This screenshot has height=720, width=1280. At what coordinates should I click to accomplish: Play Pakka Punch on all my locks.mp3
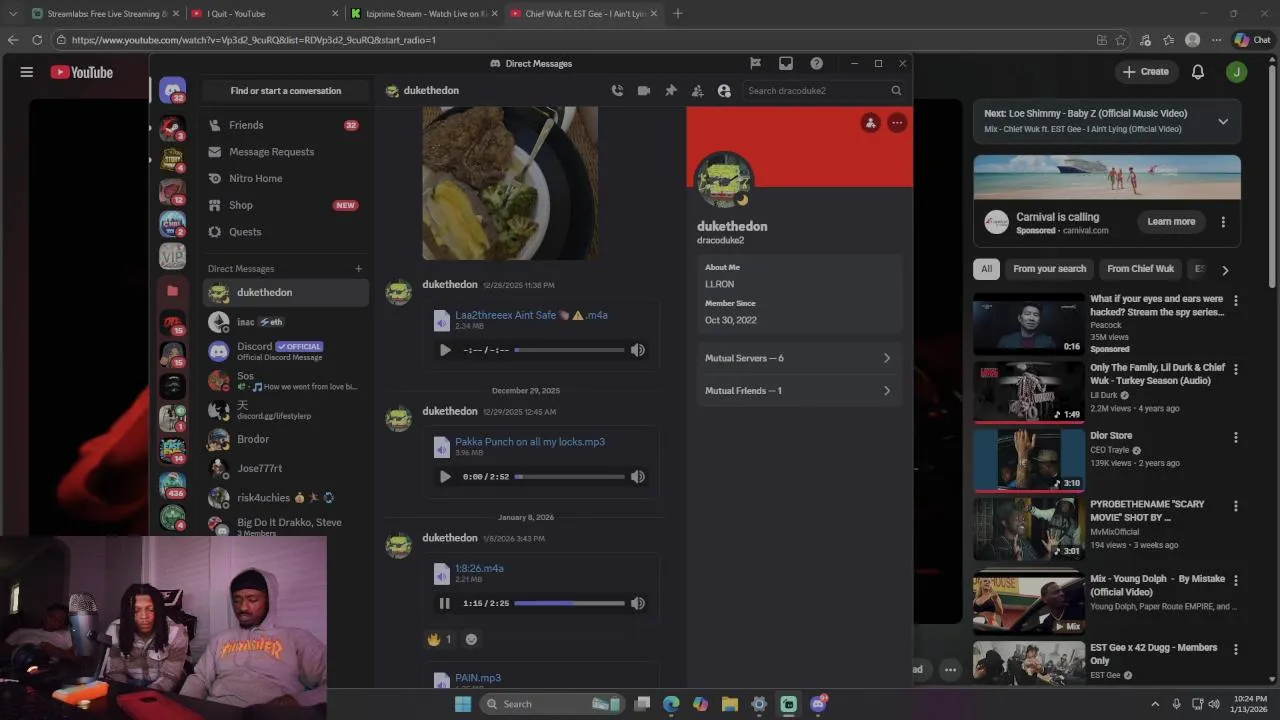tap(445, 477)
